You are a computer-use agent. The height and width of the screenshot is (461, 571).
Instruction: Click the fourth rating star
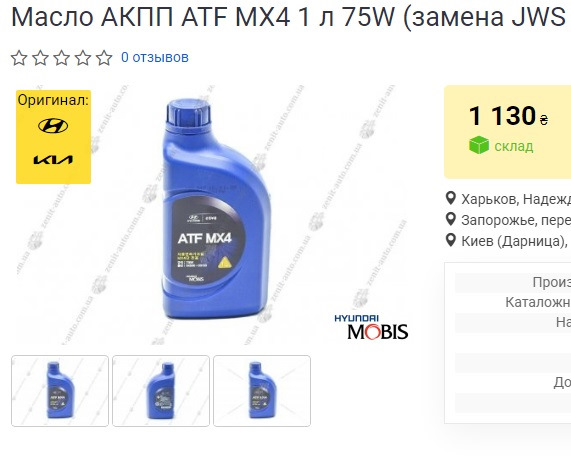click(x=83, y=58)
